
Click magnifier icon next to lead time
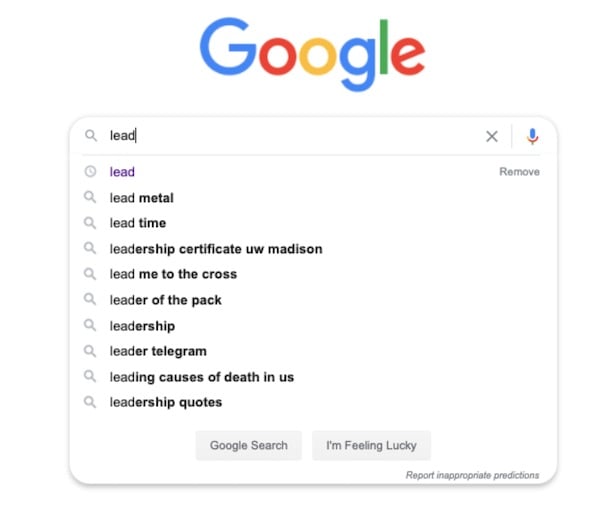(x=90, y=223)
